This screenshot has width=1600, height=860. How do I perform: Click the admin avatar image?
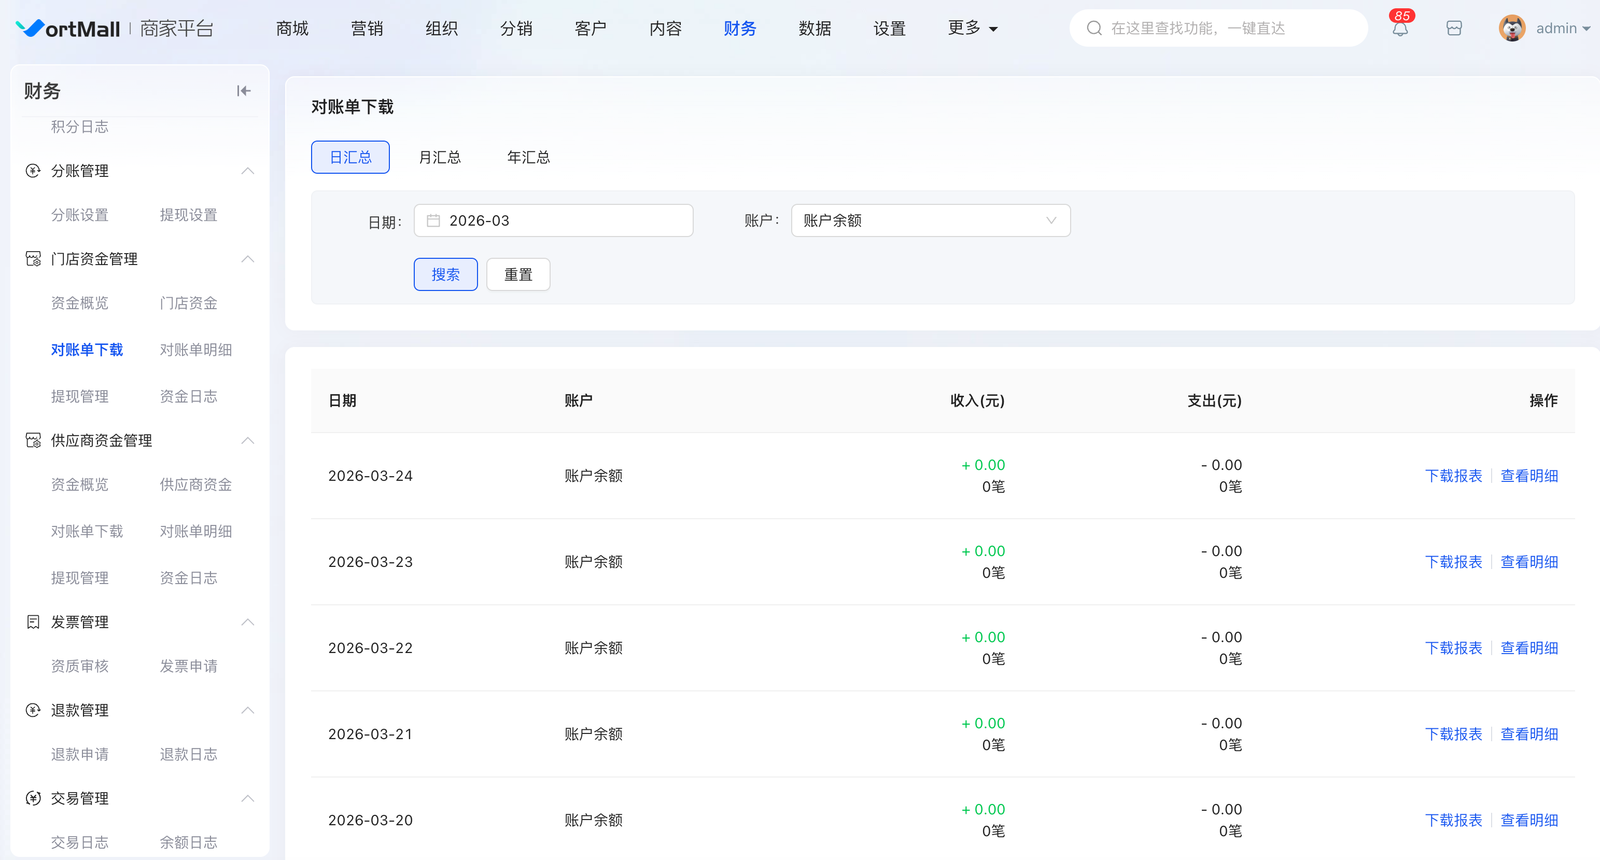[x=1512, y=28]
